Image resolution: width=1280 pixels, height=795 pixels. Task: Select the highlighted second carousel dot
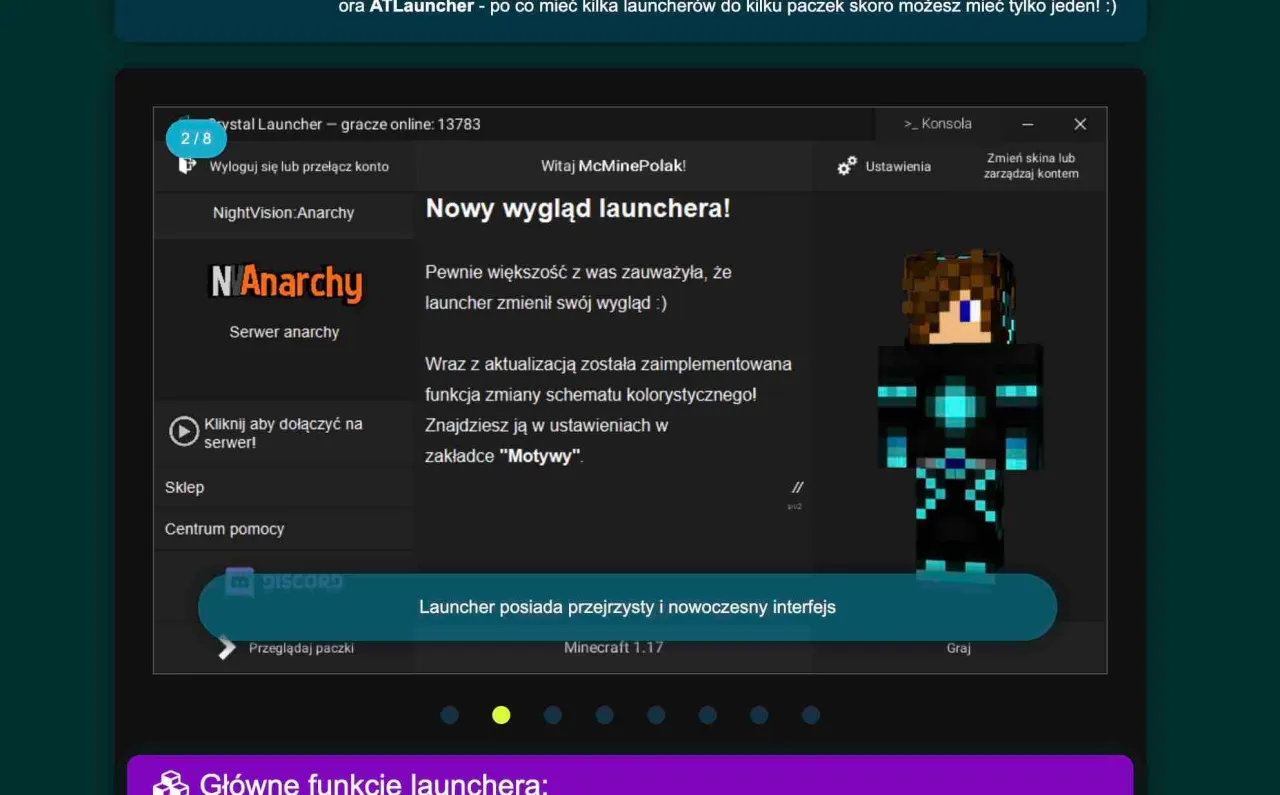(x=501, y=715)
